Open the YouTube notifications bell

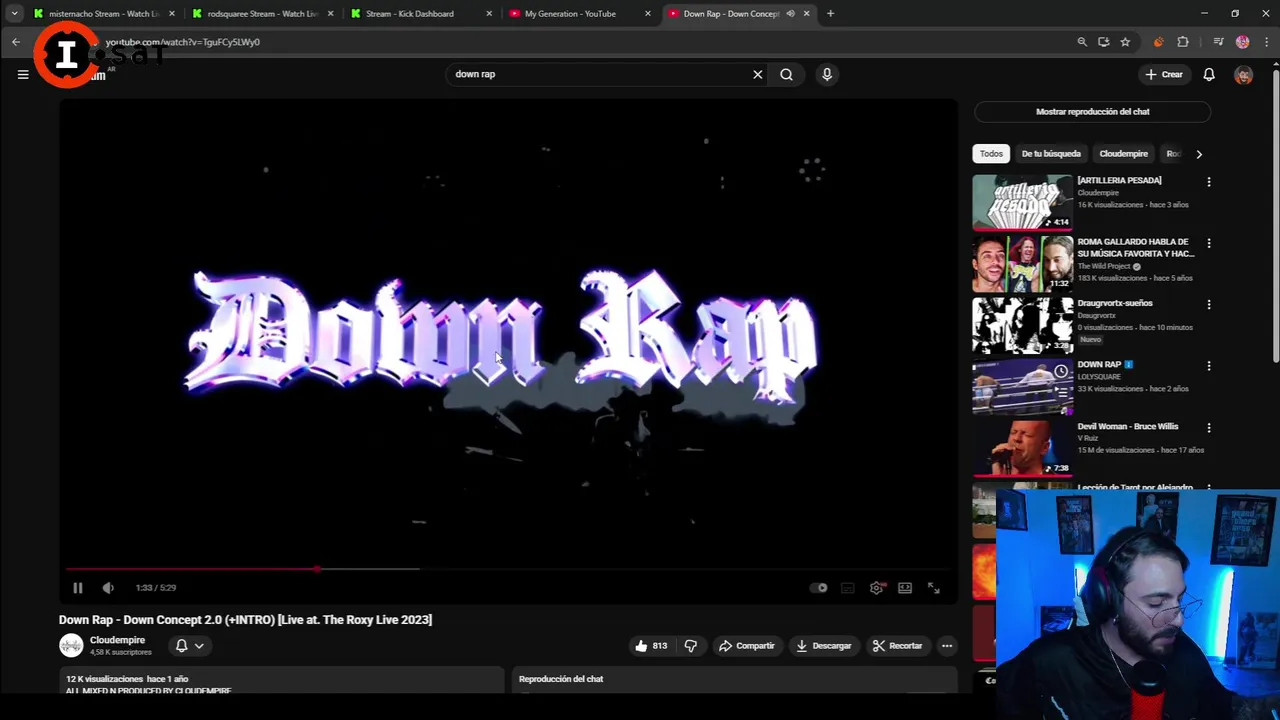point(1209,74)
